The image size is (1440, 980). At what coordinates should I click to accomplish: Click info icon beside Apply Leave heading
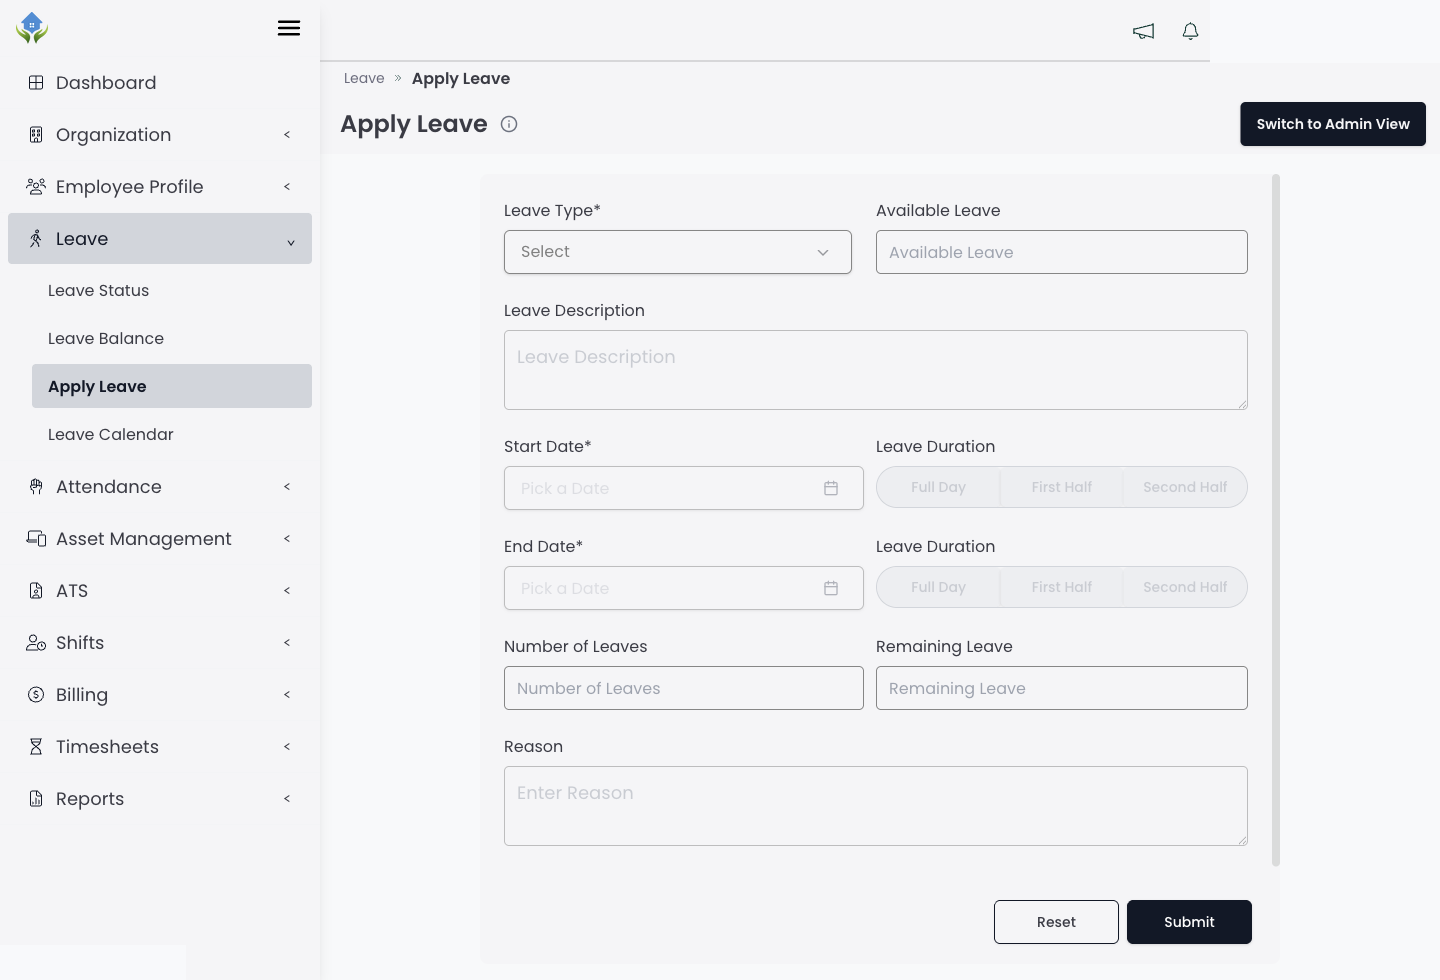pyautogui.click(x=509, y=124)
